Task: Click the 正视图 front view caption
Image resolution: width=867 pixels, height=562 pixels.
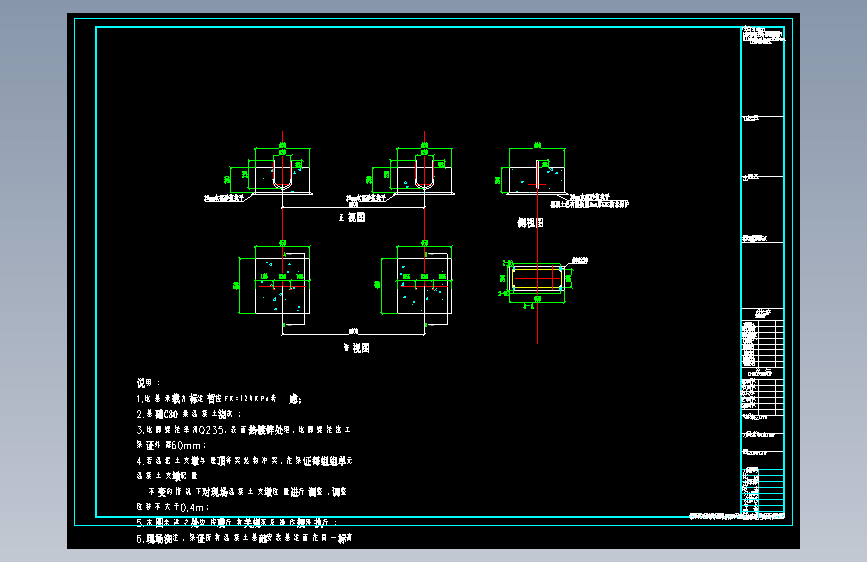Action: [x=352, y=217]
